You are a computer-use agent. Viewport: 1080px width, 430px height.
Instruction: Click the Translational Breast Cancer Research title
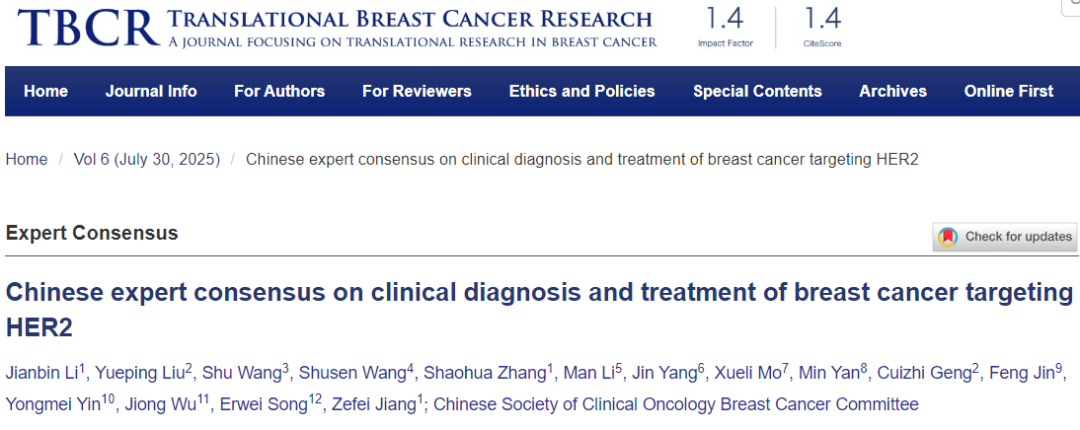[x=410, y=19]
